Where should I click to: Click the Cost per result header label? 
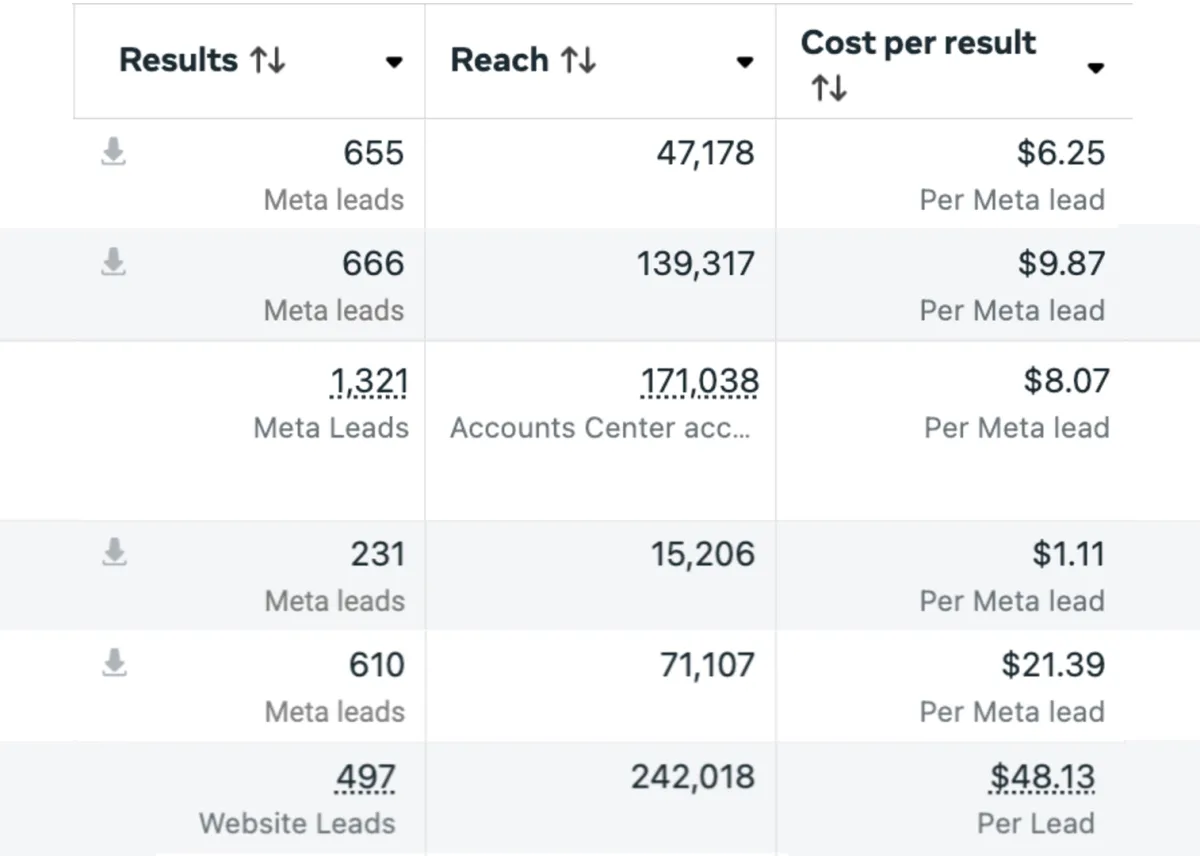click(x=918, y=43)
